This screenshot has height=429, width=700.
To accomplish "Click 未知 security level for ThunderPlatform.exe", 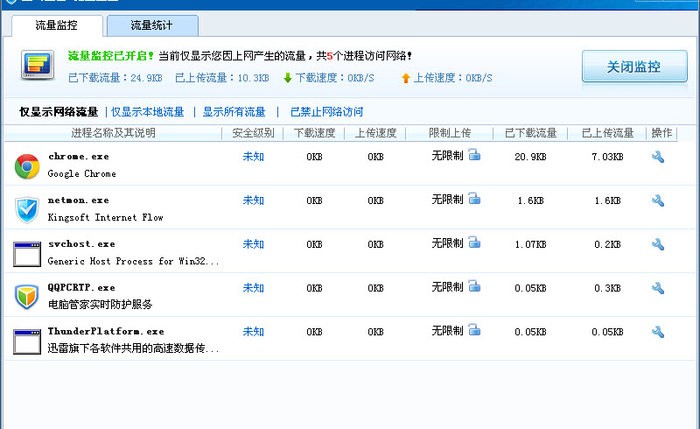I will pos(253,332).
